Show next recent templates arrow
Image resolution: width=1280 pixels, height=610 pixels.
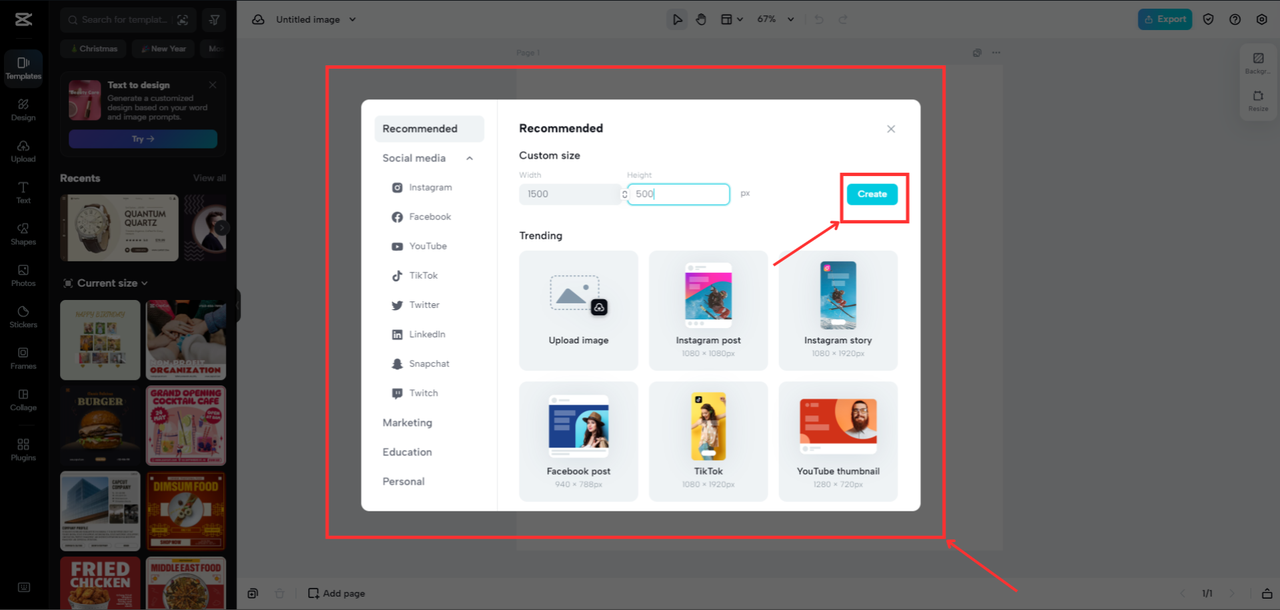coord(222,228)
